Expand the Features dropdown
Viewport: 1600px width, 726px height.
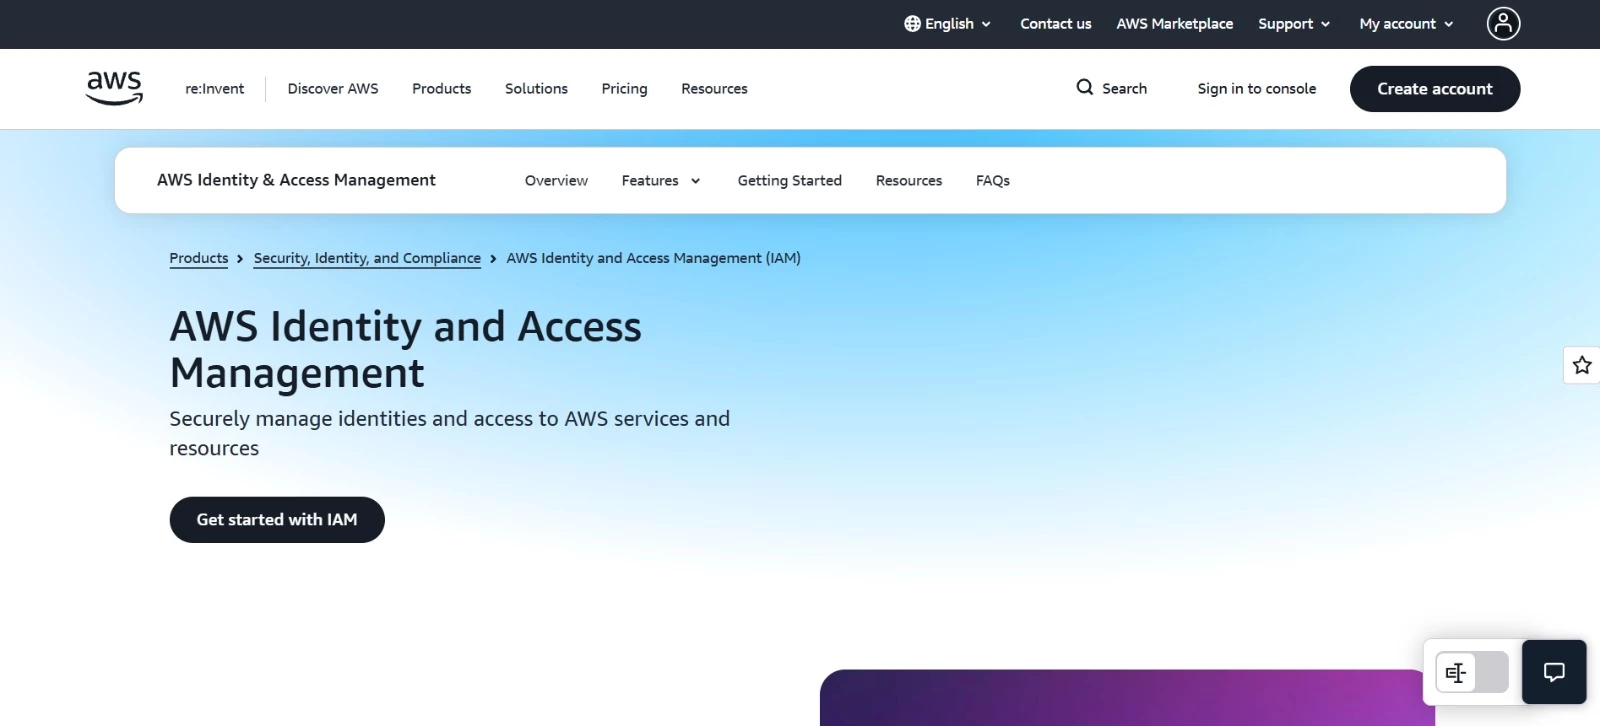pos(661,181)
